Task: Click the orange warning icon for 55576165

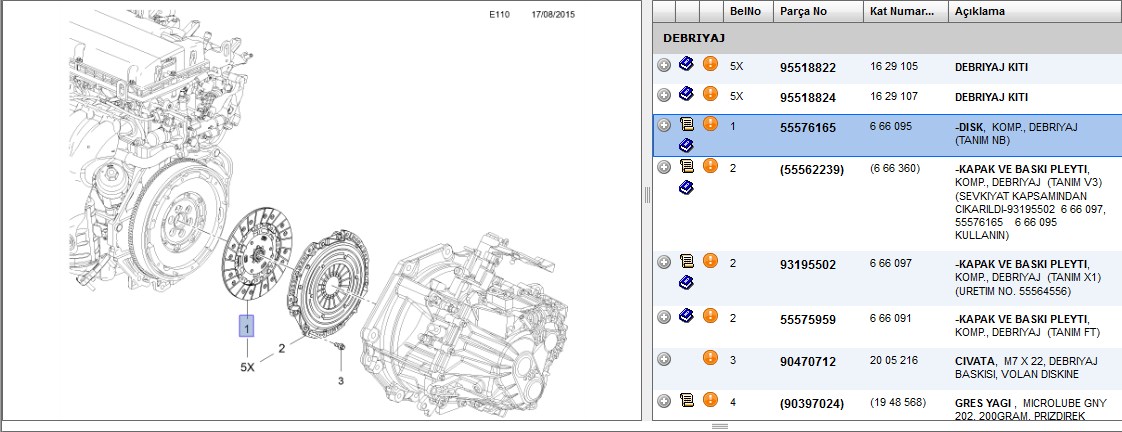Action: click(710, 124)
